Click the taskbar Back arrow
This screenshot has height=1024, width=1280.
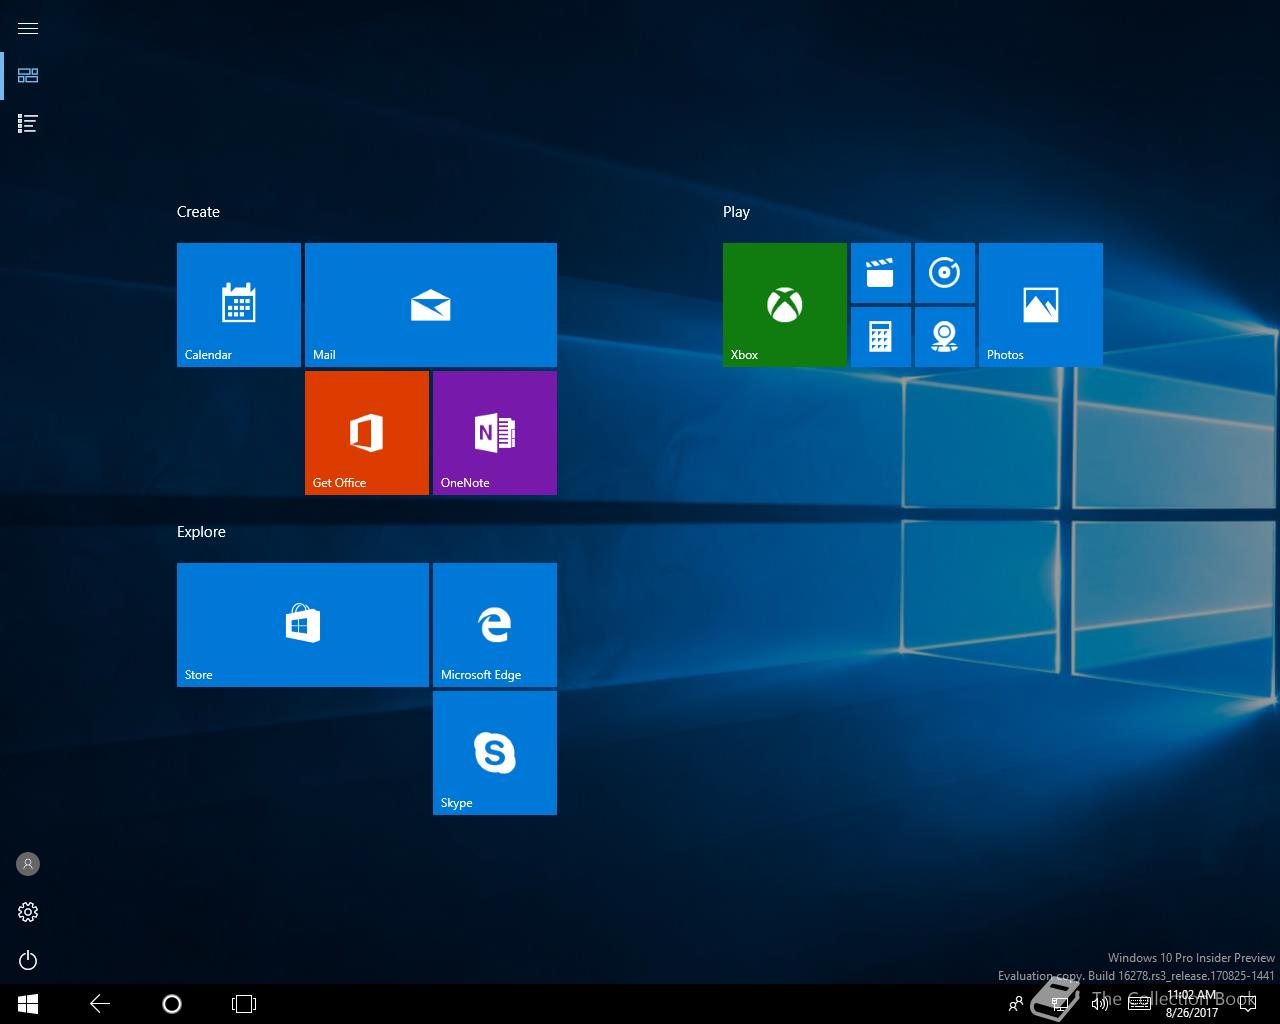tap(100, 1004)
